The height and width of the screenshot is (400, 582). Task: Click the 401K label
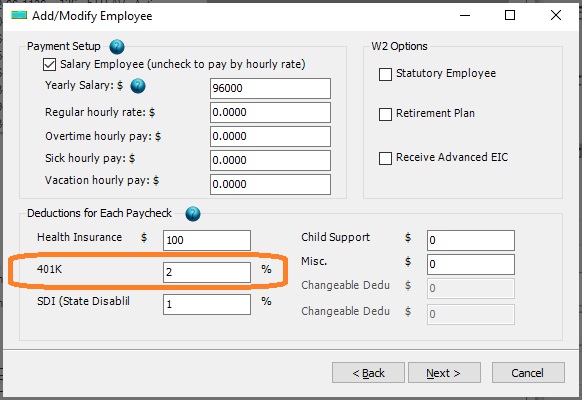coord(49,269)
